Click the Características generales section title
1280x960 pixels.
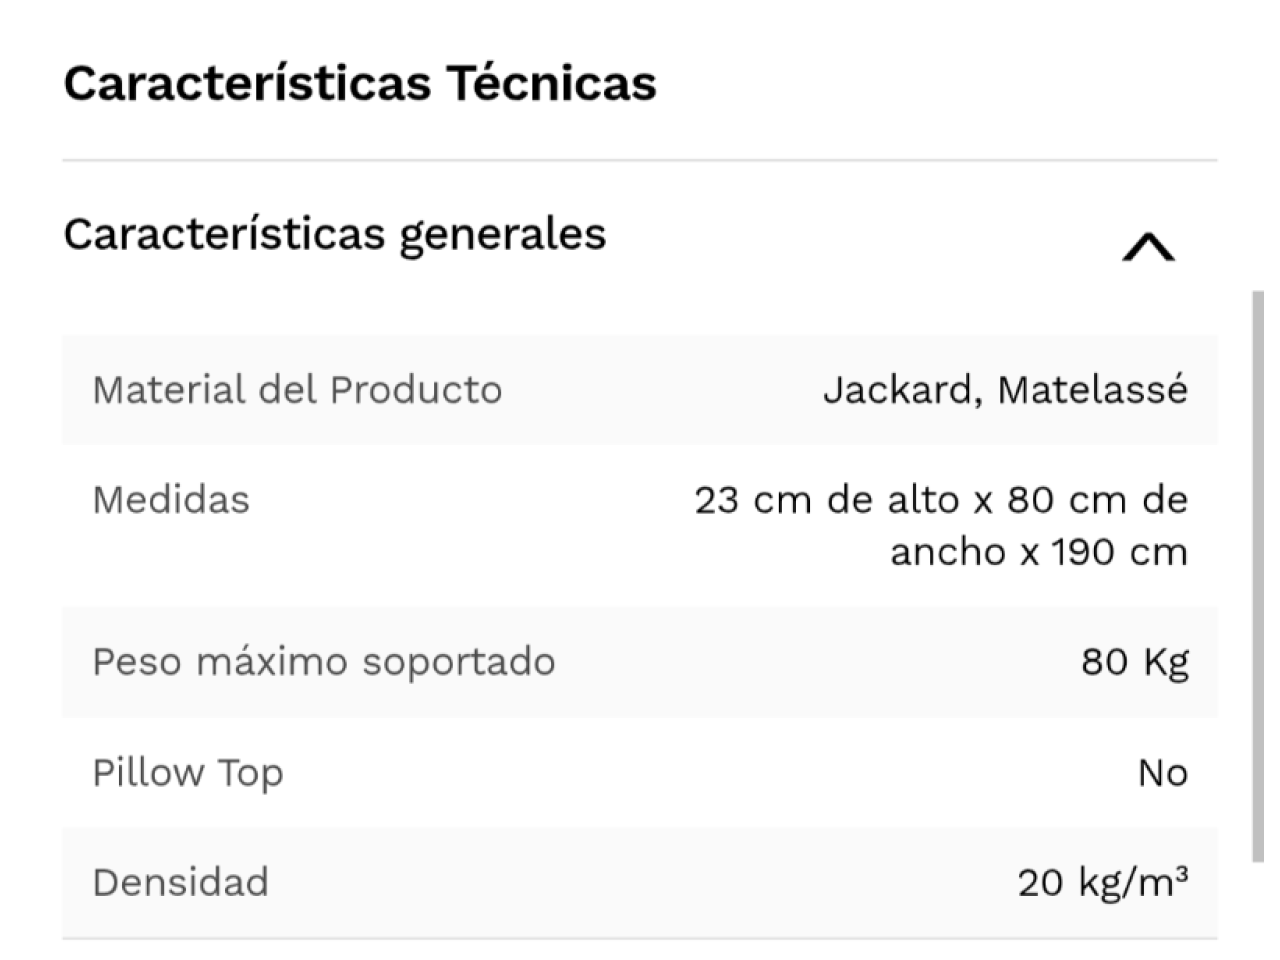click(335, 235)
